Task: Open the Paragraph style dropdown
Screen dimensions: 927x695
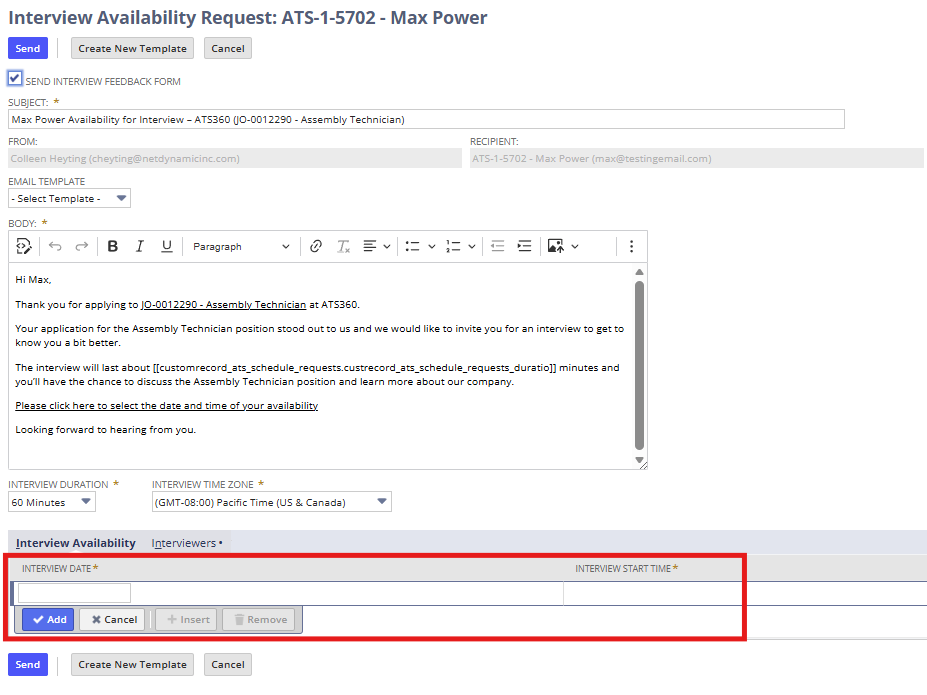Action: (241, 246)
